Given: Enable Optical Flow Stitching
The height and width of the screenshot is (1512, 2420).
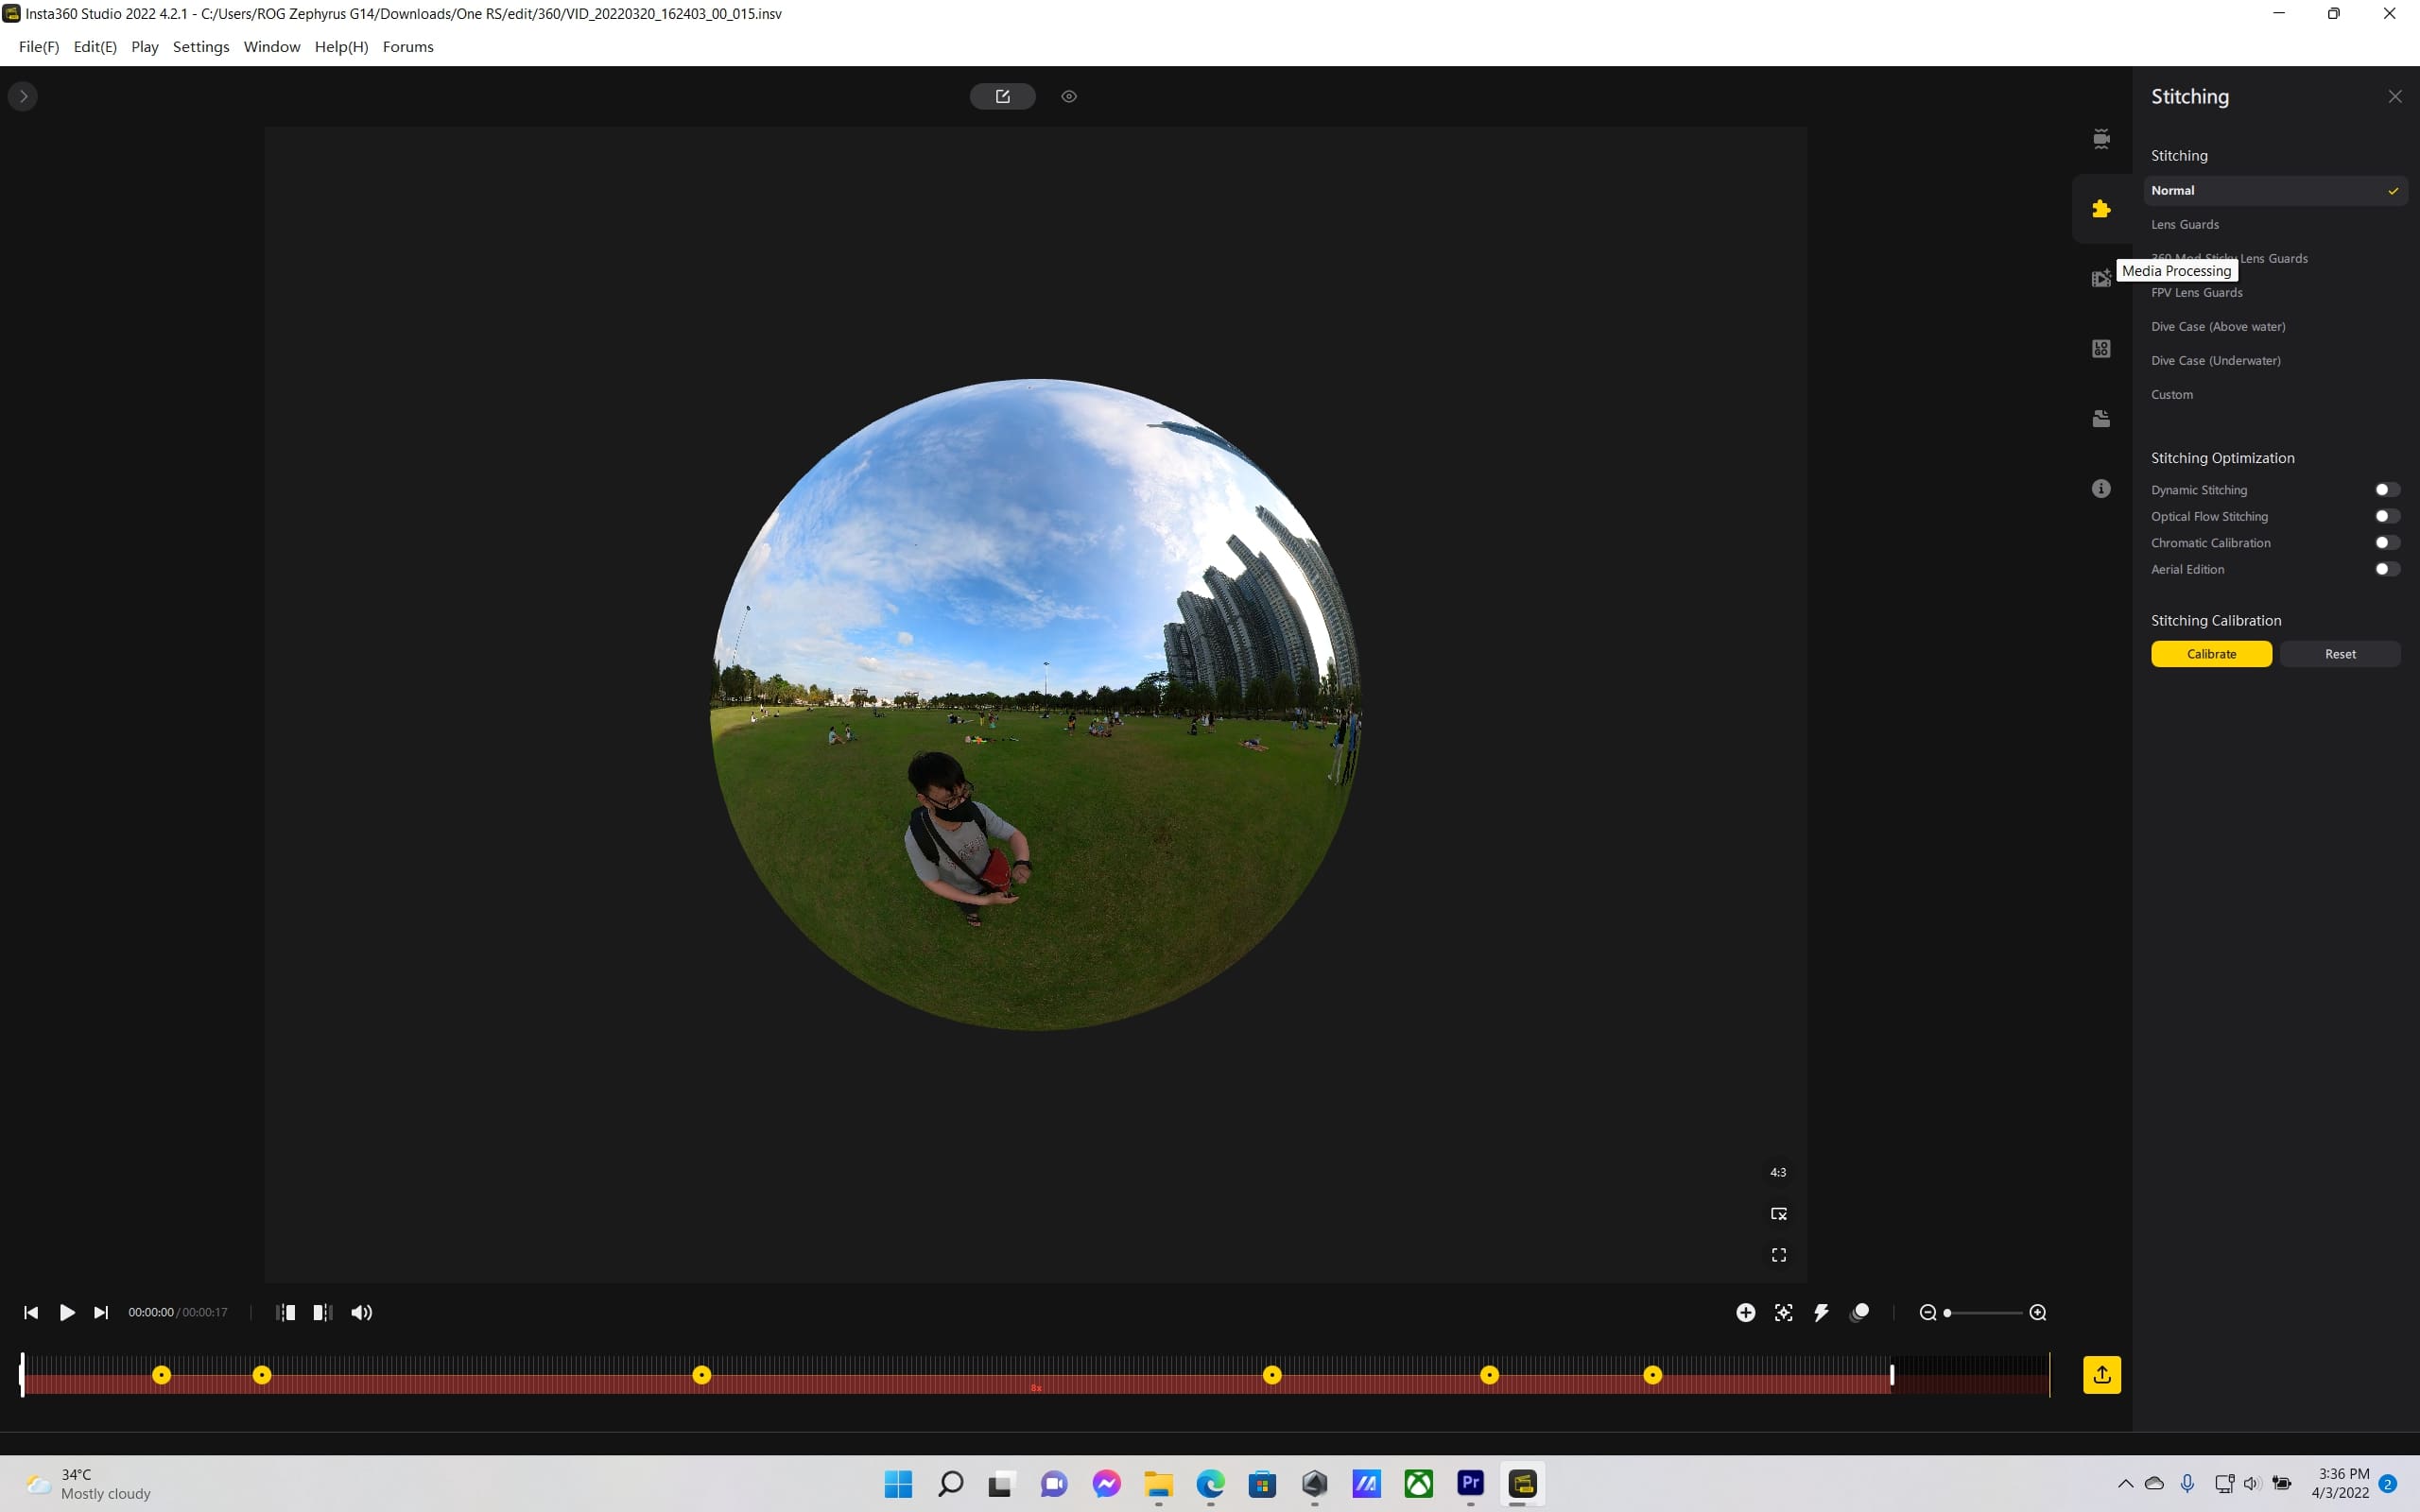Looking at the screenshot, I should pyautogui.click(x=2387, y=517).
